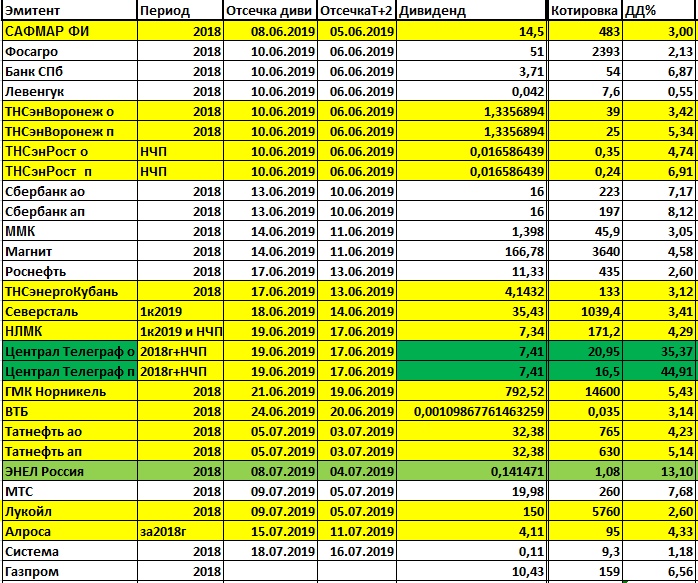698x583 pixels.
Task: Click the 2393 quote for Фосагро
Action: tap(585, 51)
